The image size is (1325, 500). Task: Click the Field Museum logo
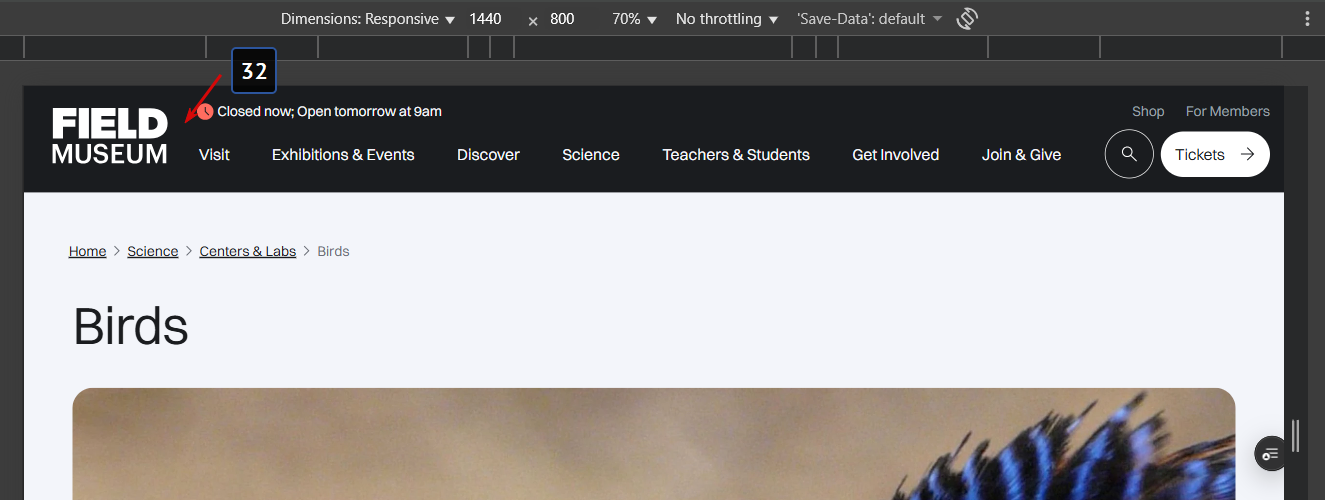point(110,136)
